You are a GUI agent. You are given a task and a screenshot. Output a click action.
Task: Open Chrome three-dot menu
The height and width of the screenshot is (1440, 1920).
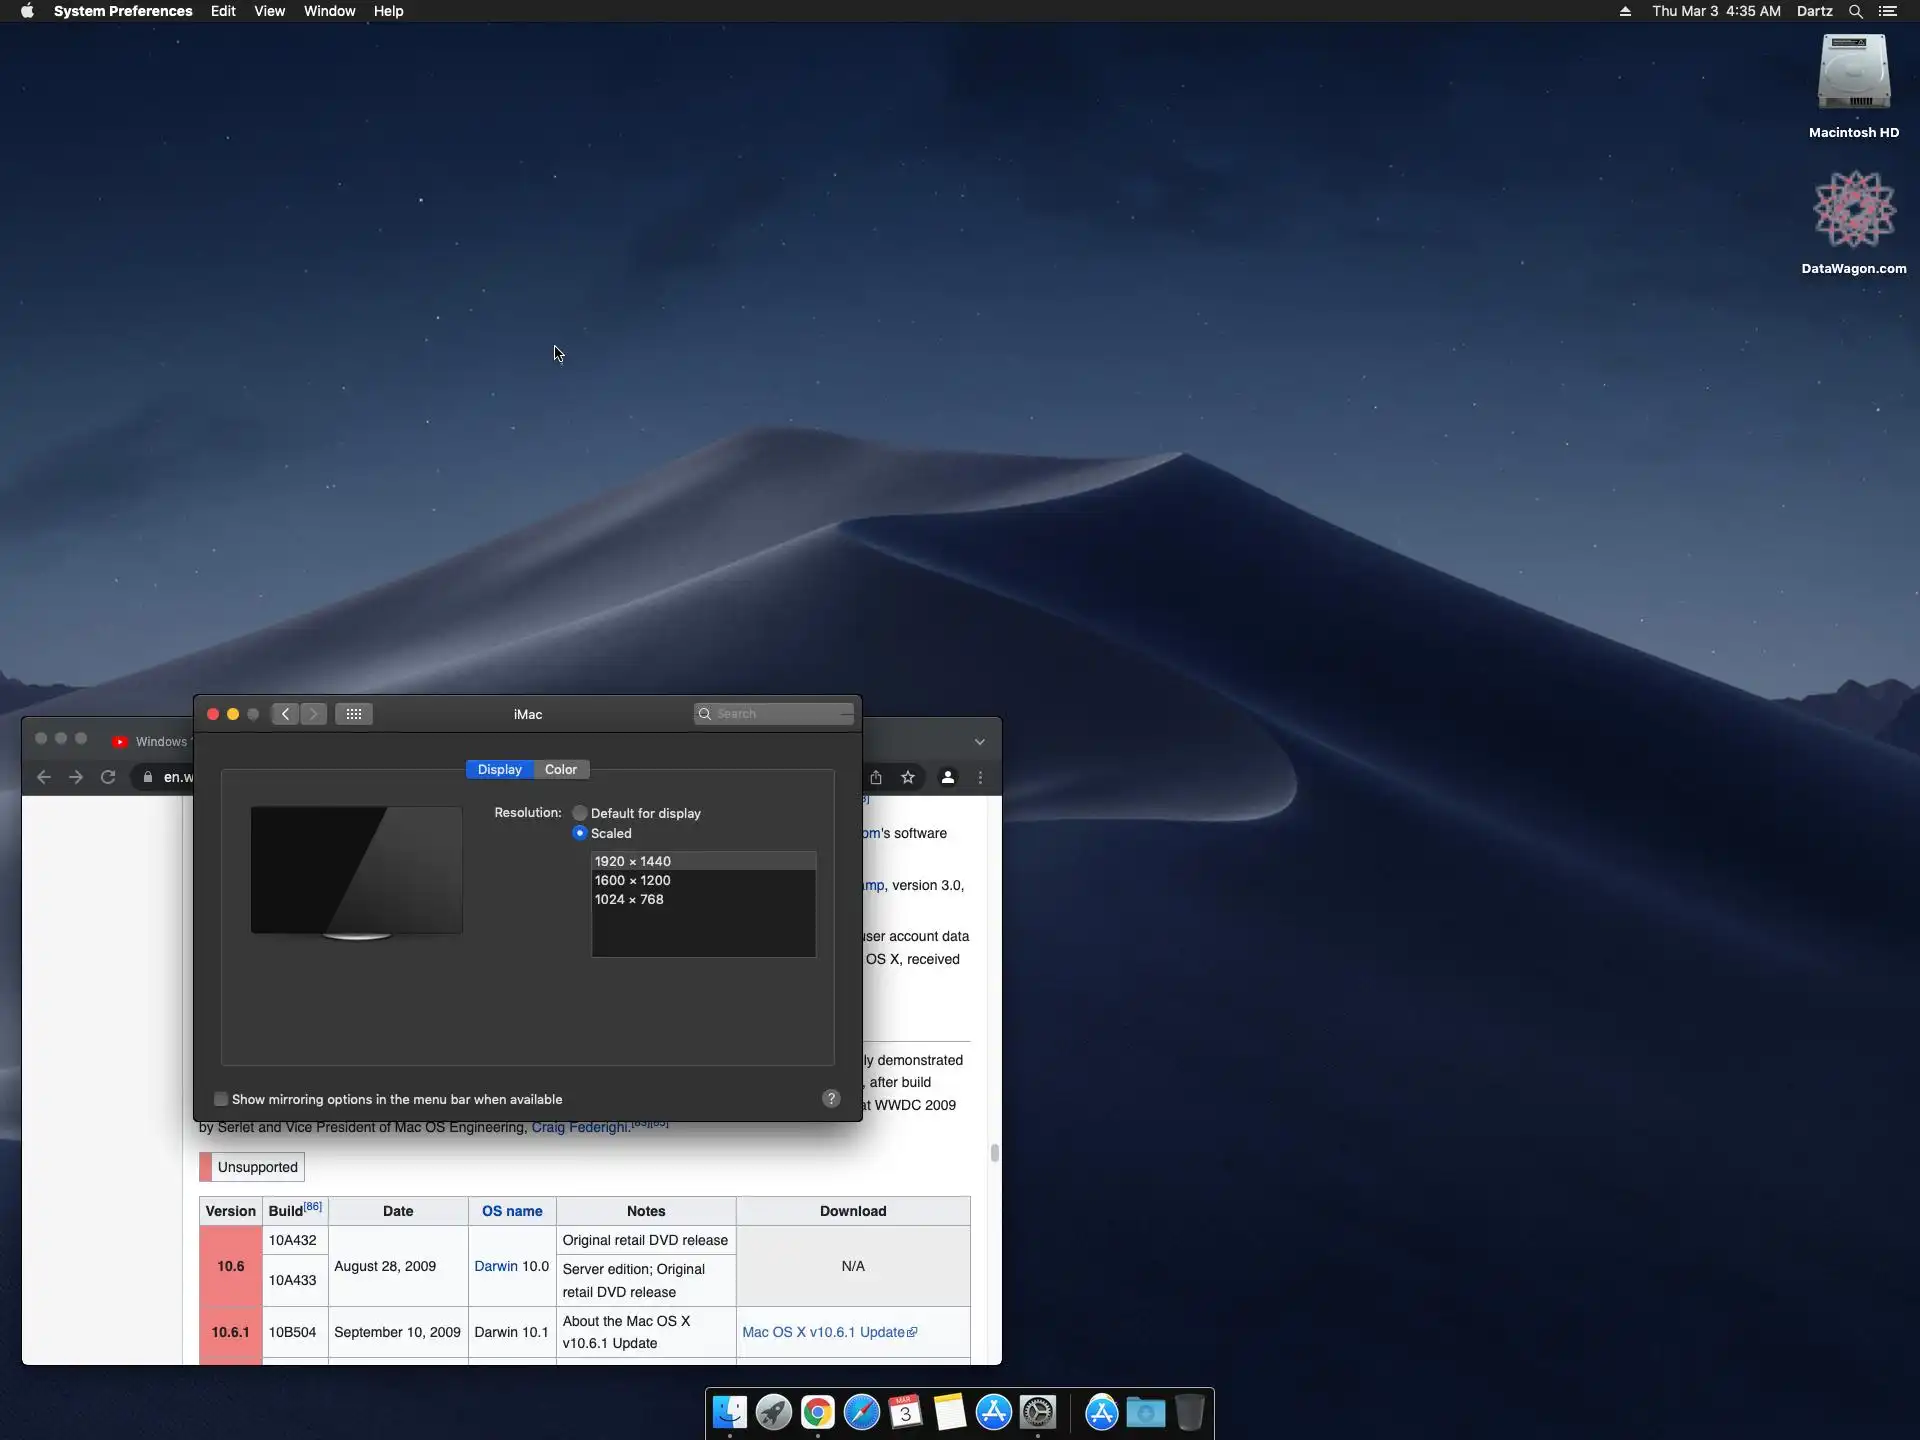pyautogui.click(x=980, y=777)
